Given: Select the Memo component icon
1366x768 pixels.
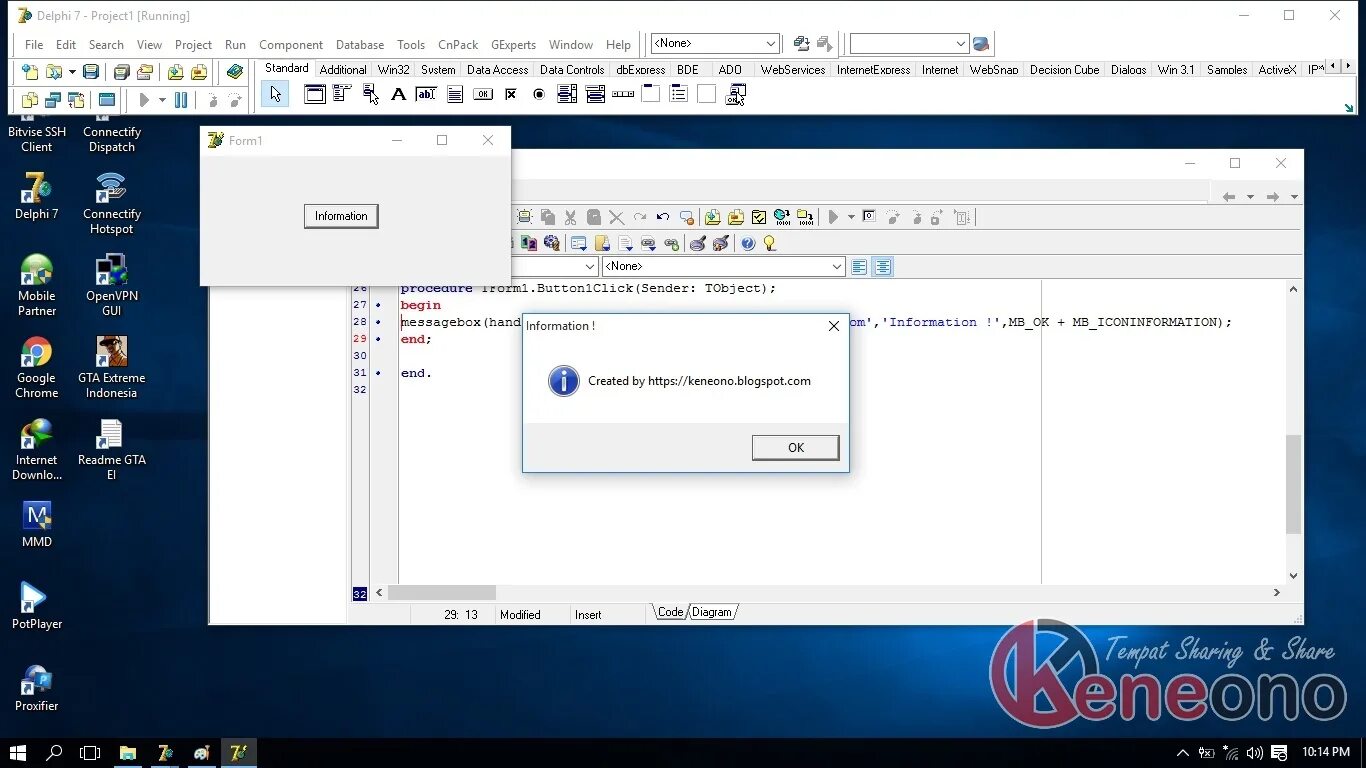Looking at the screenshot, I should (x=455, y=94).
